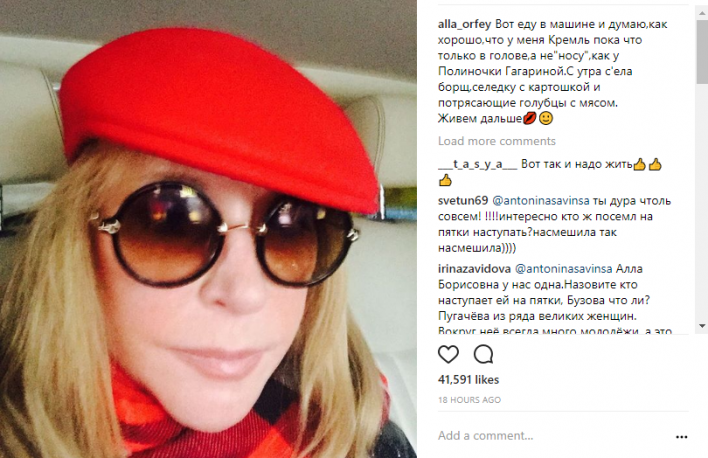
Task: Click the selfie photo with red beret
Action: (208, 229)
